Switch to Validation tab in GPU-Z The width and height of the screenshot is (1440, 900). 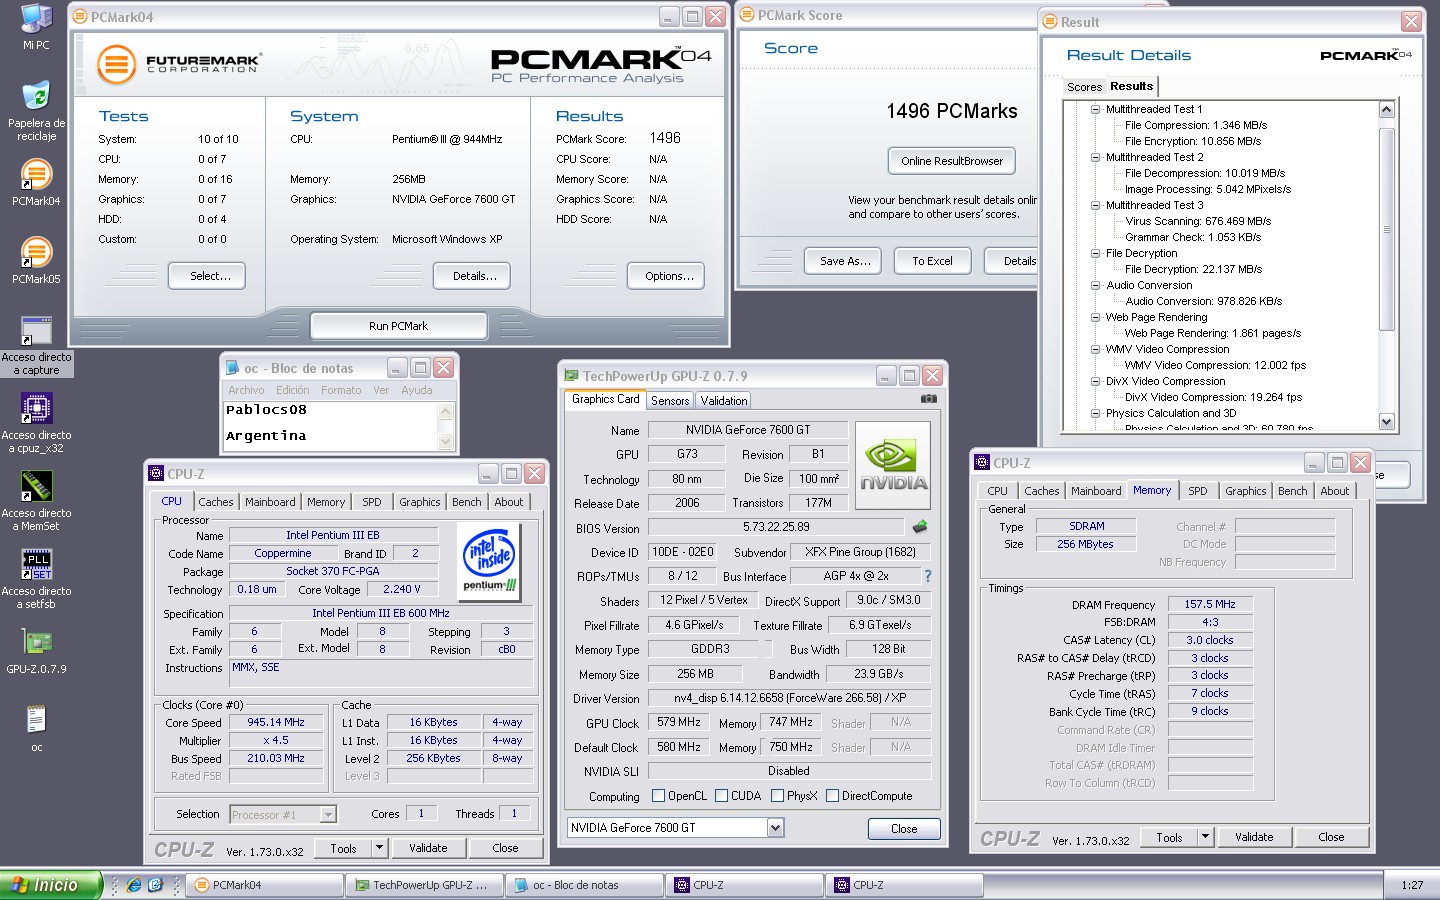point(724,401)
